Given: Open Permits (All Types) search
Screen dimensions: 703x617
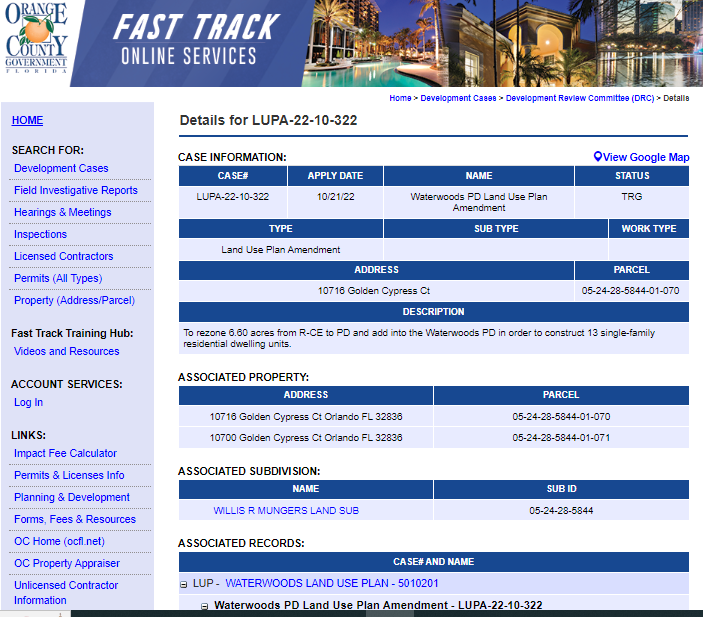Looking at the screenshot, I should coord(57,278).
